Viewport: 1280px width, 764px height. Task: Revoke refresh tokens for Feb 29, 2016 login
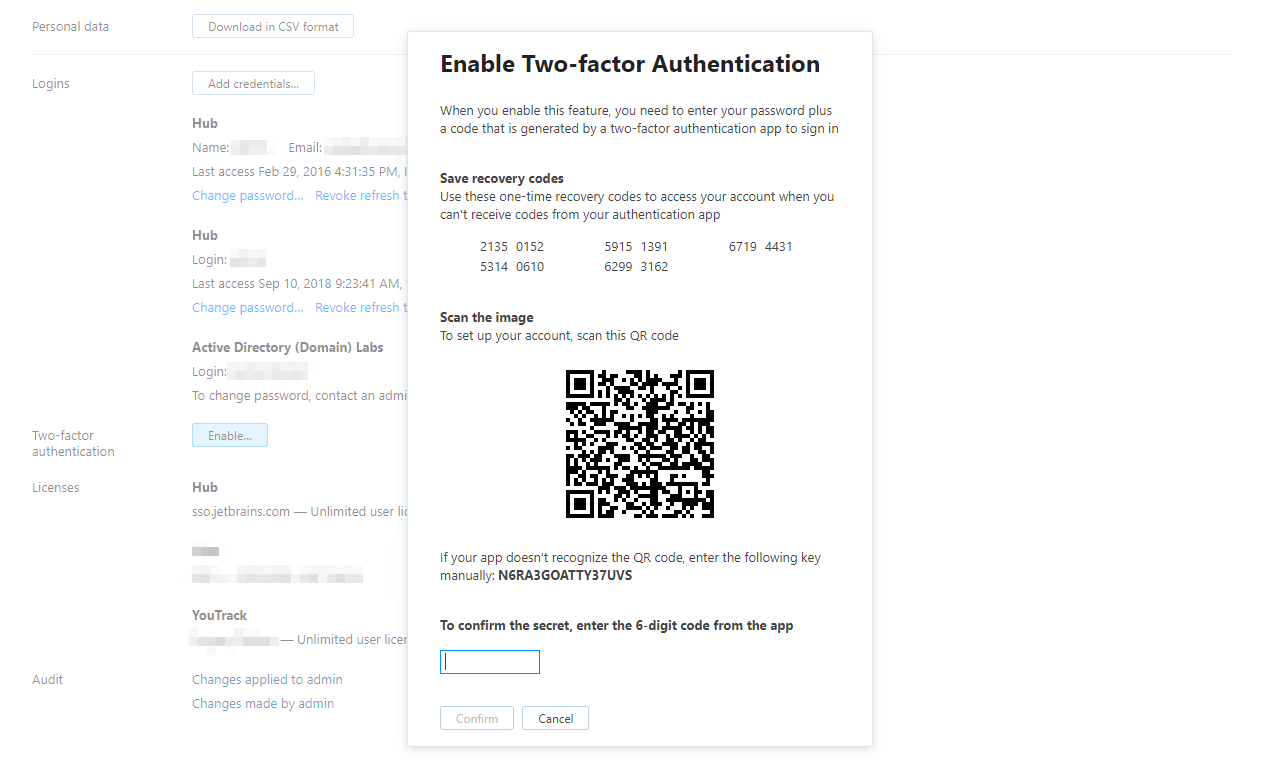[x=361, y=195]
